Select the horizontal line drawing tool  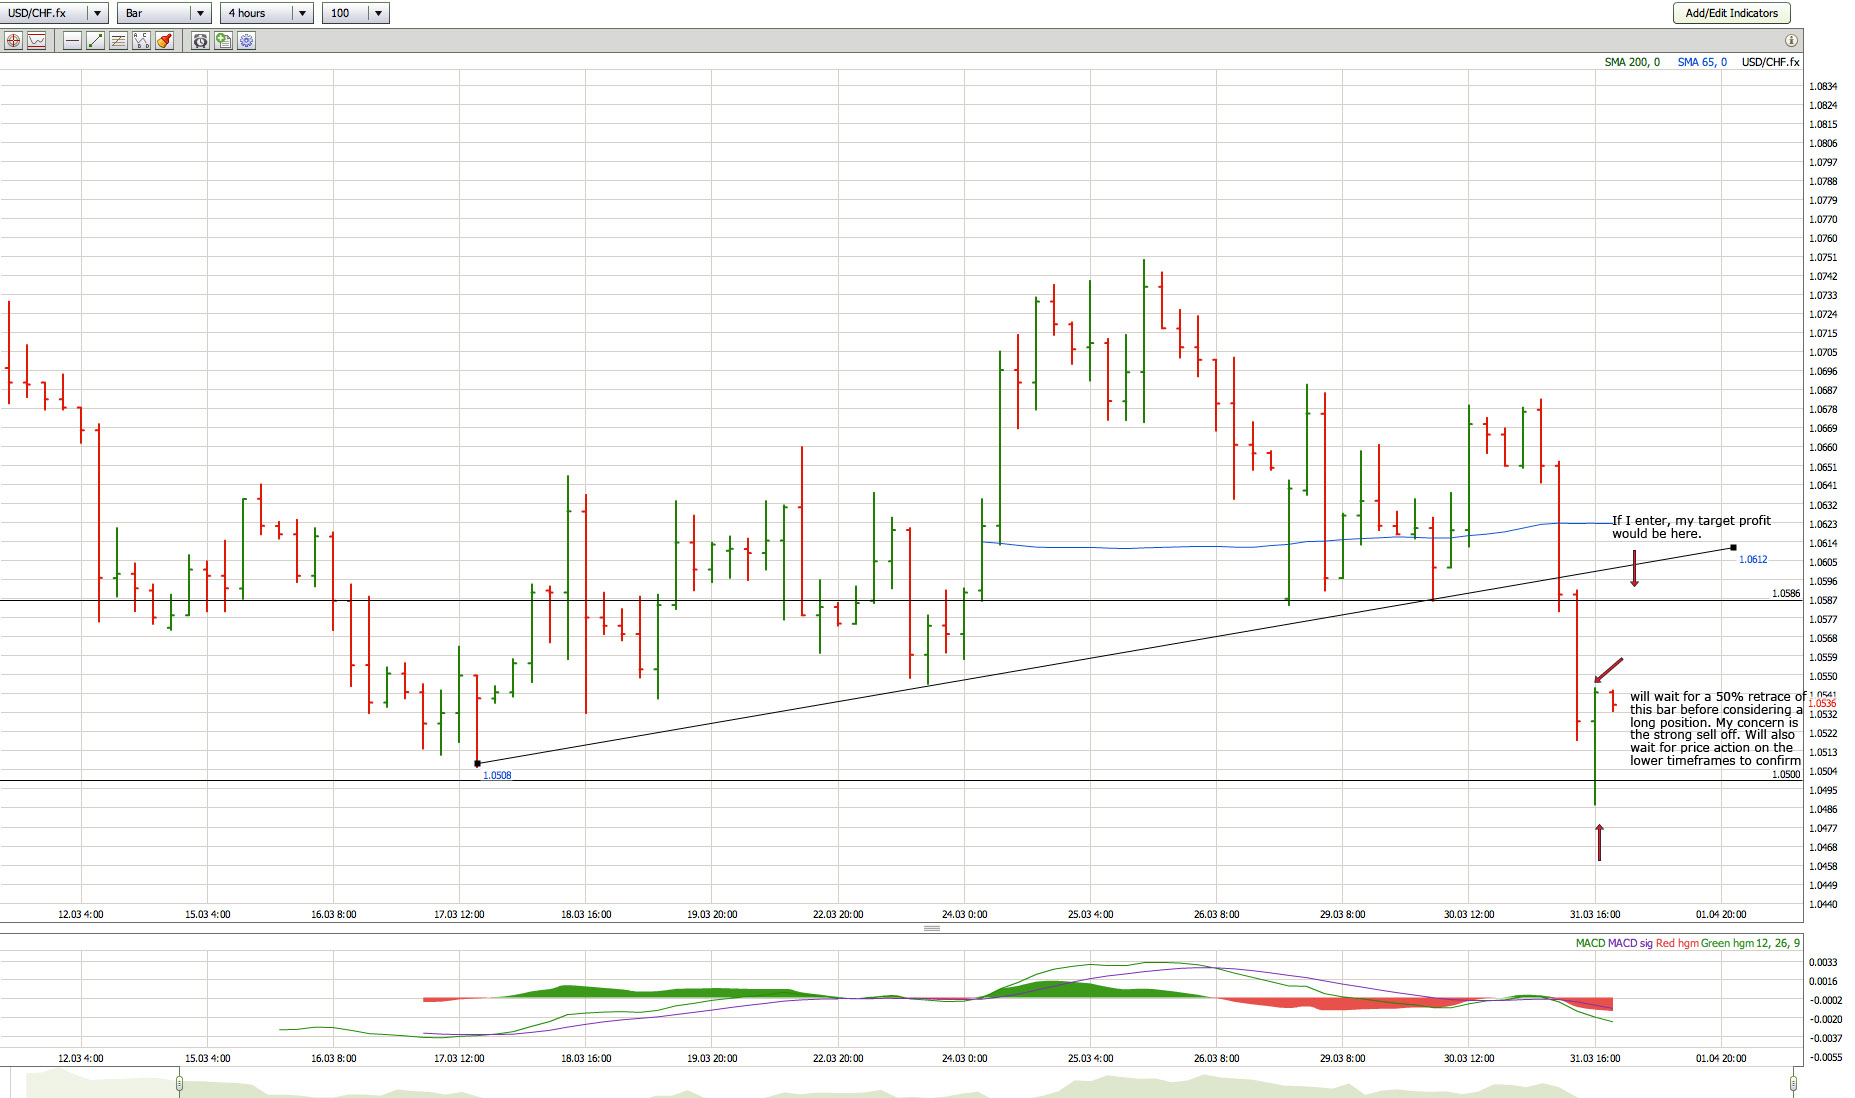point(72,41)
